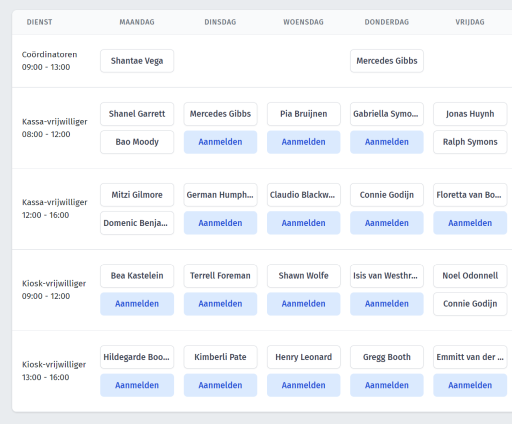Select Terrell Foreman on Tuesday
The image size is (512, 424).
pos(220,276)
